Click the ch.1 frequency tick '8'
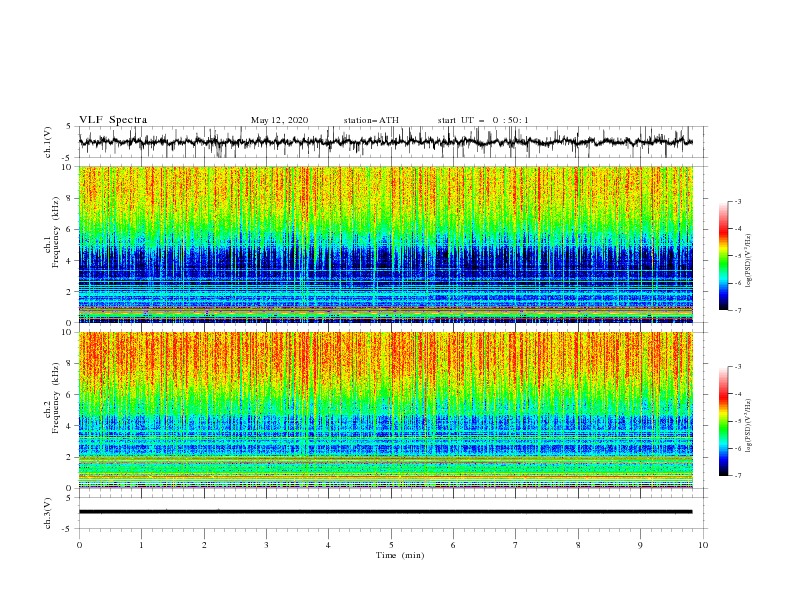The height and width of the screenshot is (612, 792). pyautogui.click(x=69, y=198)
